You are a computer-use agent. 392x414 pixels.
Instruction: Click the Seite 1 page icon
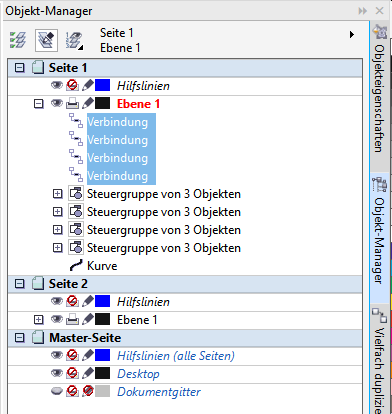tap(38, 68)
